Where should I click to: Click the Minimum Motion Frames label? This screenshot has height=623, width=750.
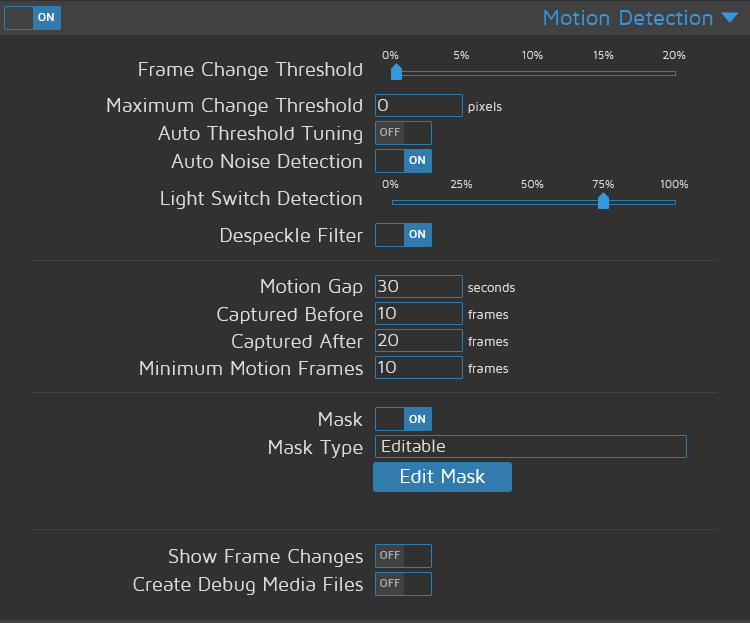251,368
